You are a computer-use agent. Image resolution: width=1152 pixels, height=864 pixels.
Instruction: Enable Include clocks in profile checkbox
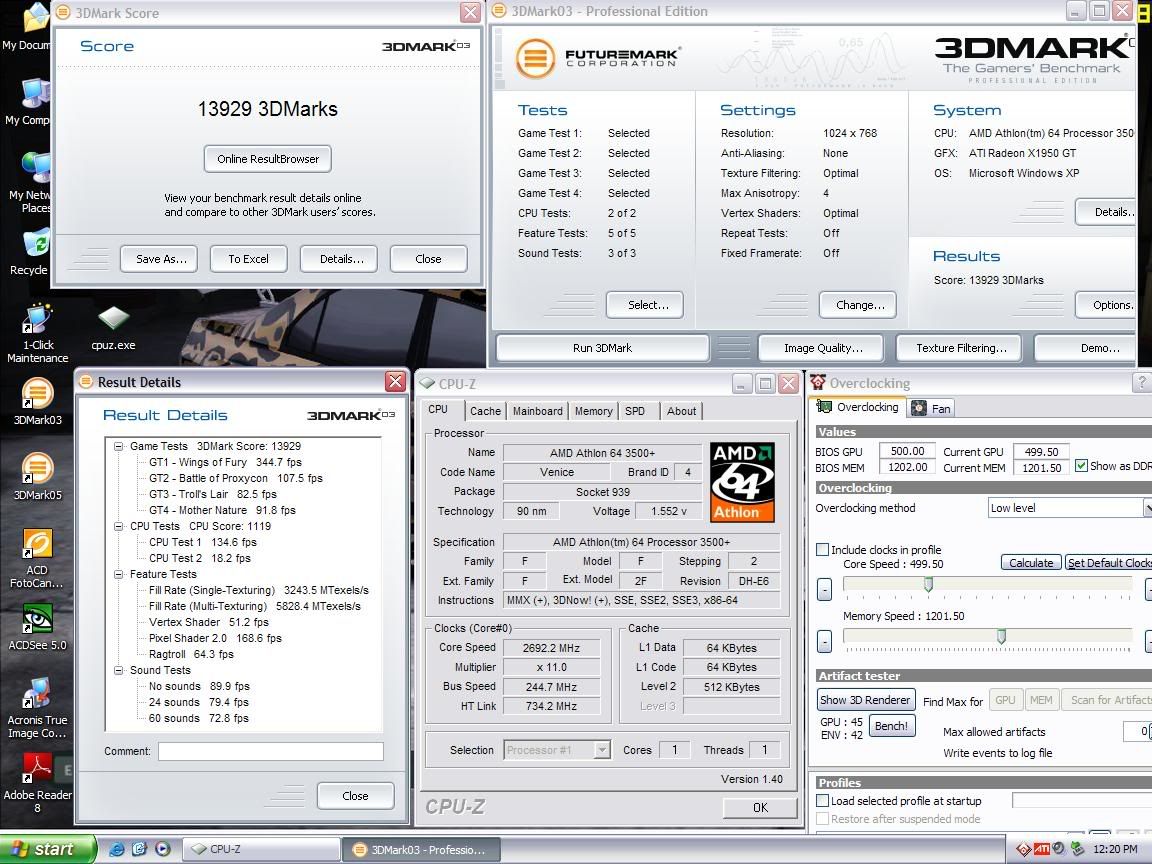pos(823,550)
